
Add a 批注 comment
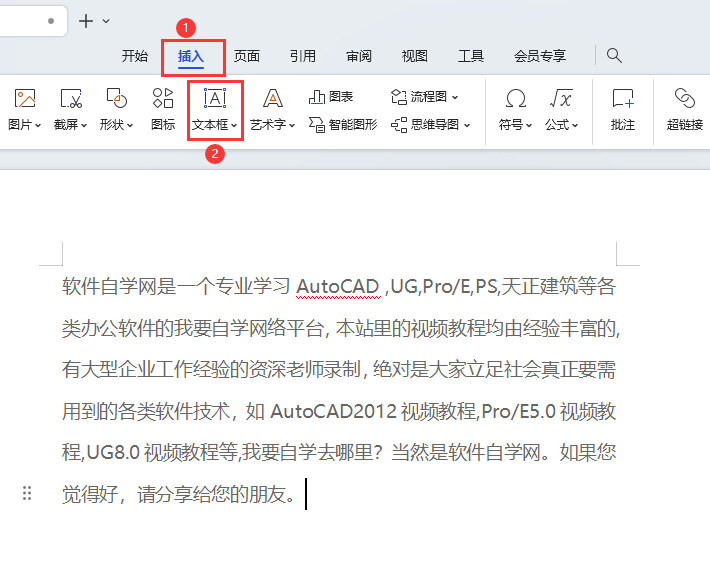(x=623, y=109)
